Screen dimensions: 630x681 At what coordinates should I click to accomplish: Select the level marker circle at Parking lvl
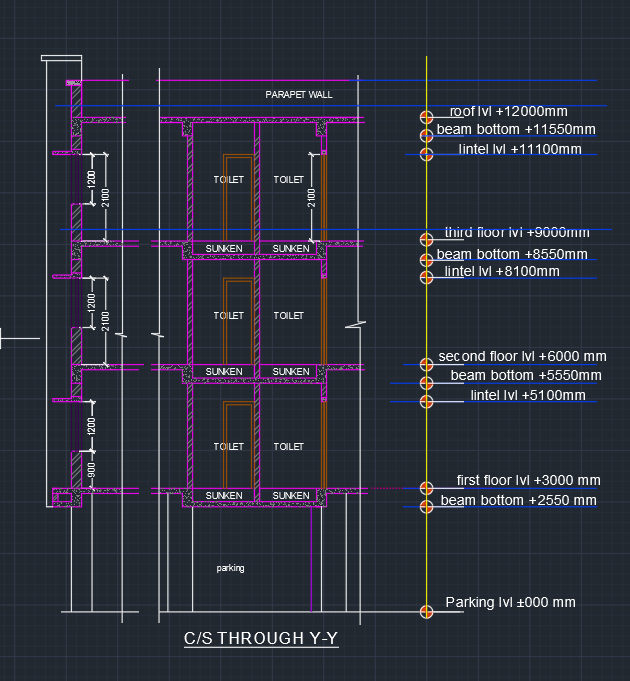pyautogui.click(x=426, y=612)
